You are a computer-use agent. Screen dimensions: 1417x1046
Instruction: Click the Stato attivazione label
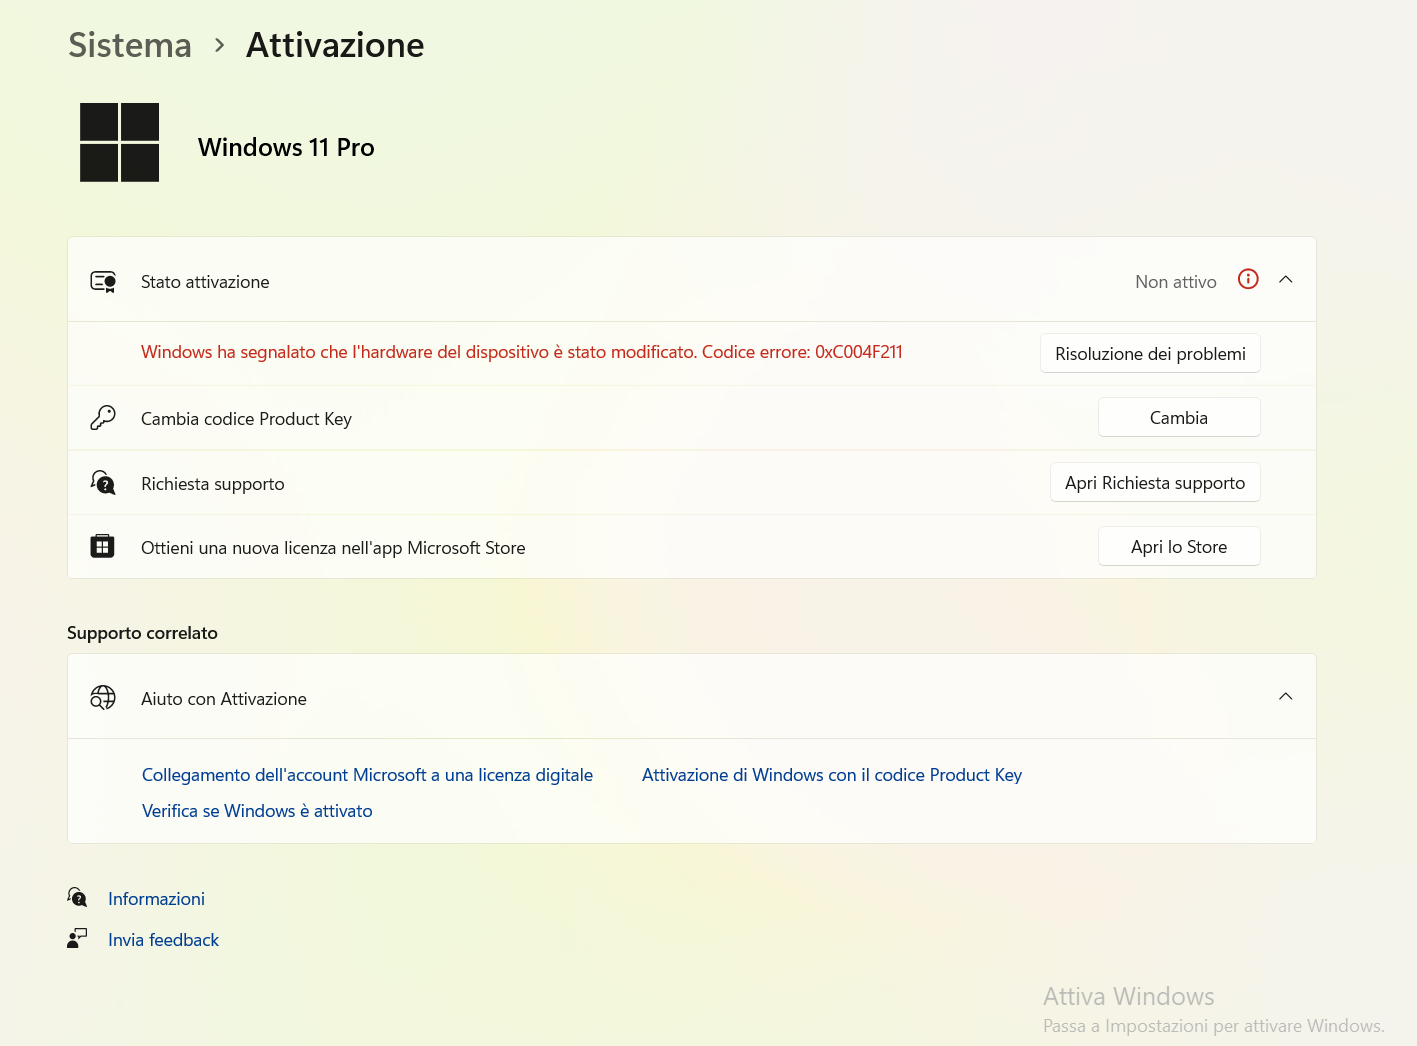coord(205,282)
